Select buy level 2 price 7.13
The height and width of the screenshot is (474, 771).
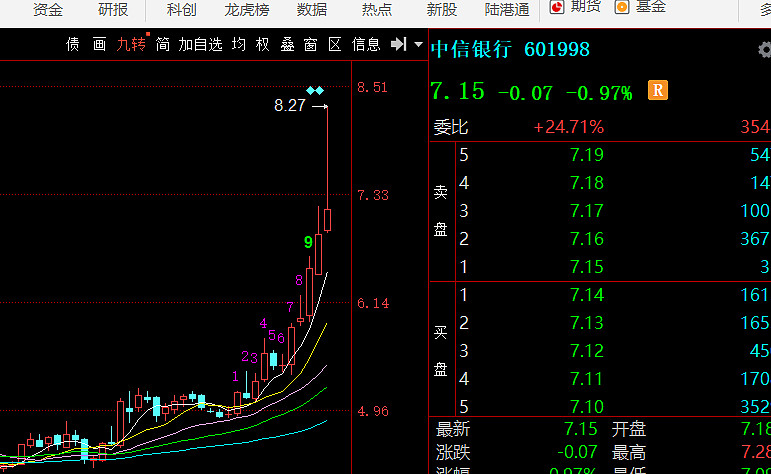[587, 323]
